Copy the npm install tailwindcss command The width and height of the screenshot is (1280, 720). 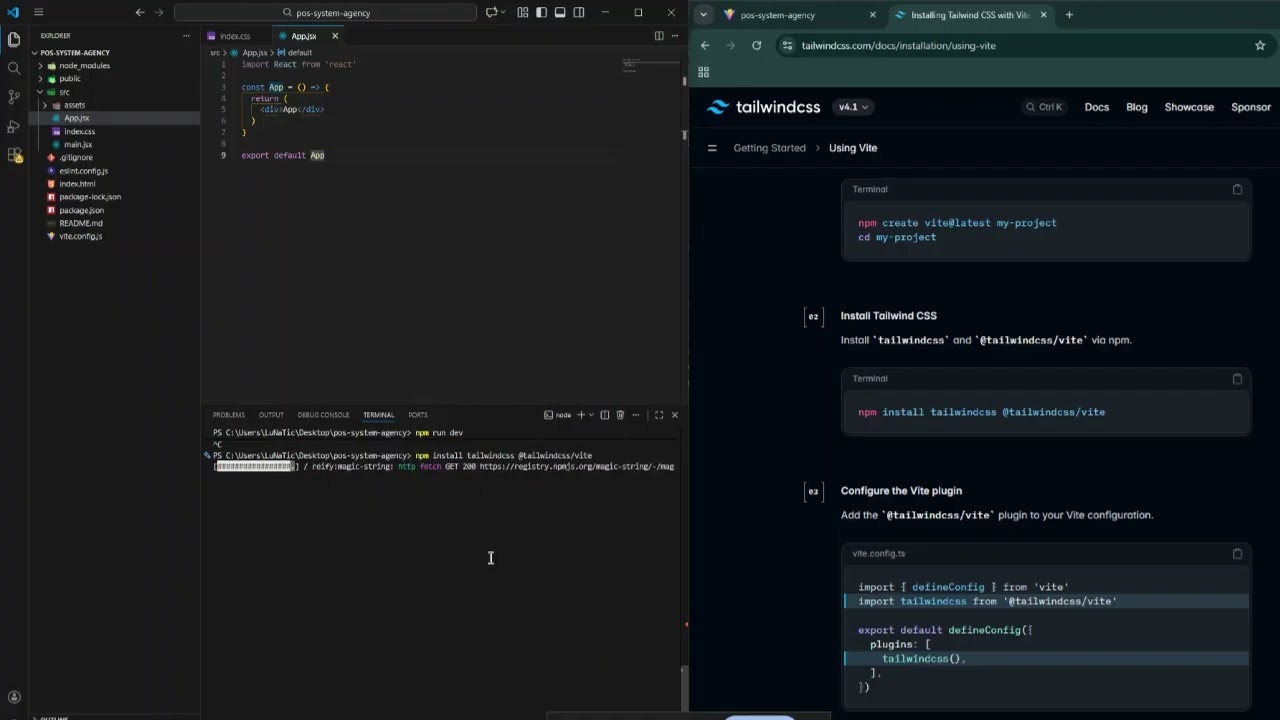1237,379
